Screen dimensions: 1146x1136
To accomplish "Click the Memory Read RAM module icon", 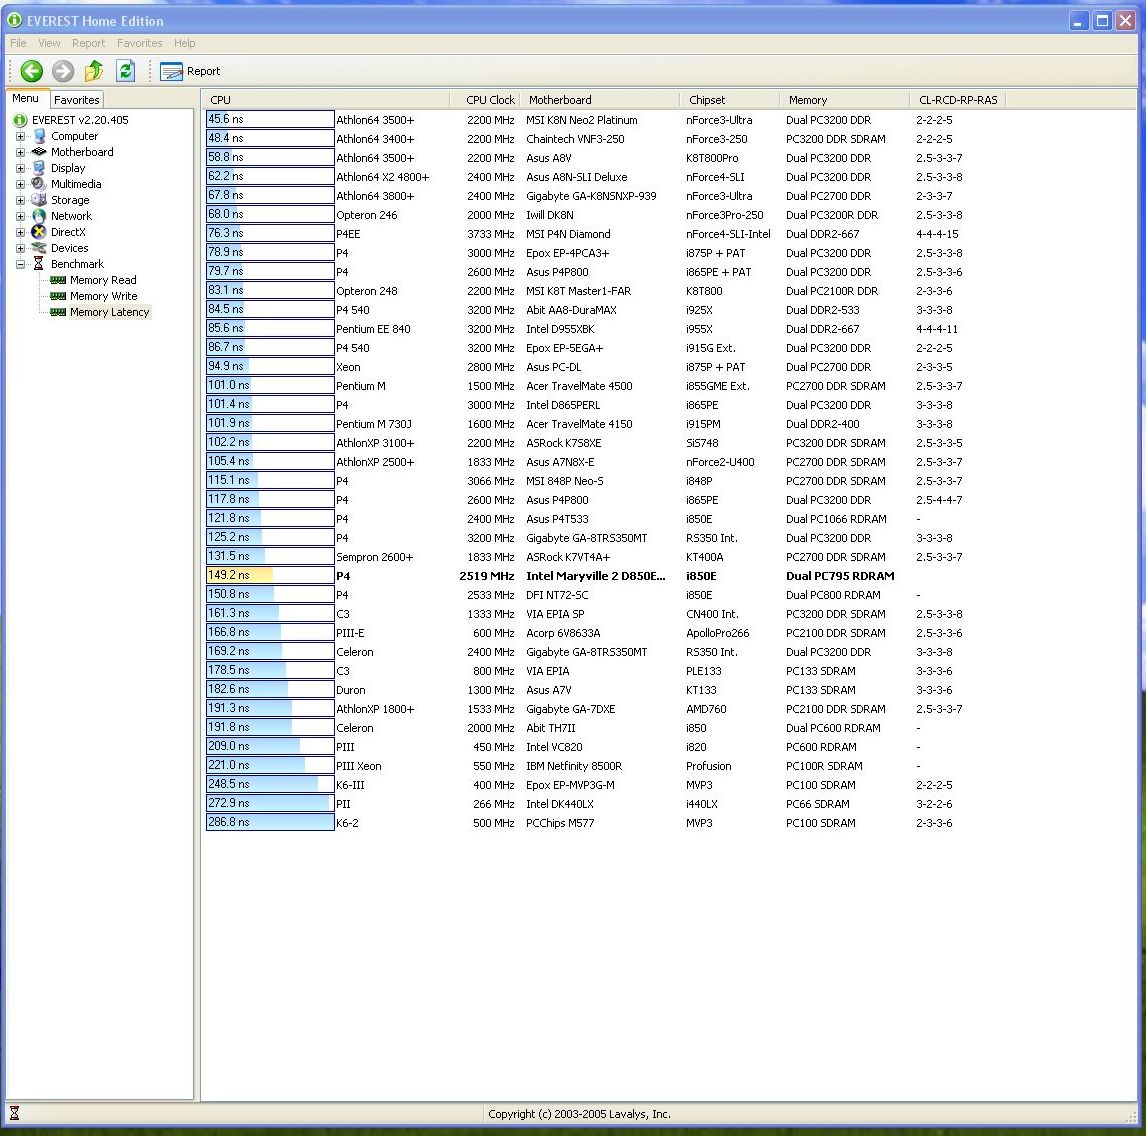I will (x=58, y=281).
